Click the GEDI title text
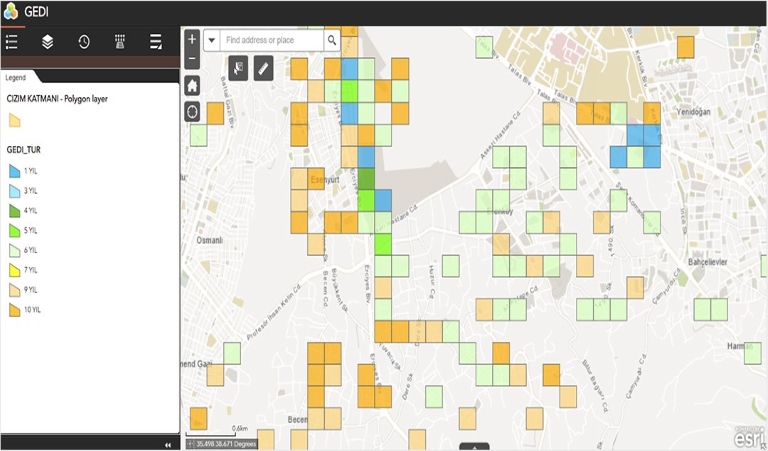Image resolution: width=768 pixels, height=451 pixels. pos(36,12)
